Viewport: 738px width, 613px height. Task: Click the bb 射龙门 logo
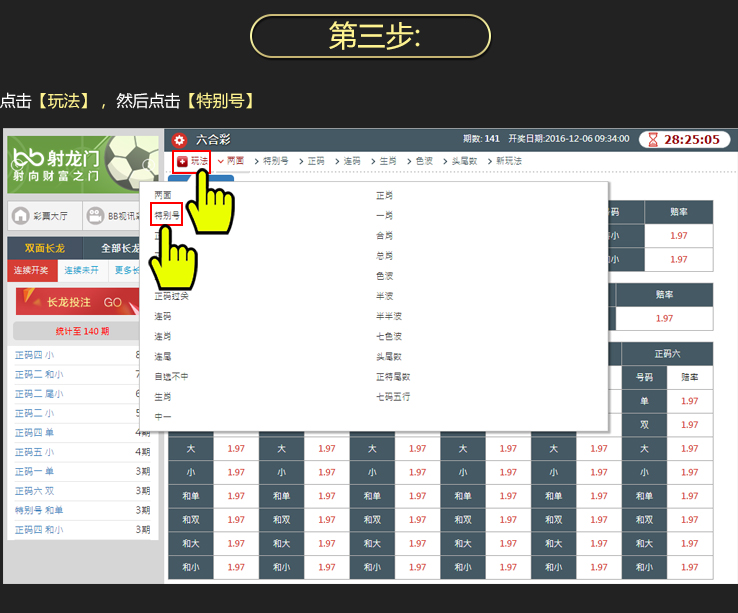point(55,163)
